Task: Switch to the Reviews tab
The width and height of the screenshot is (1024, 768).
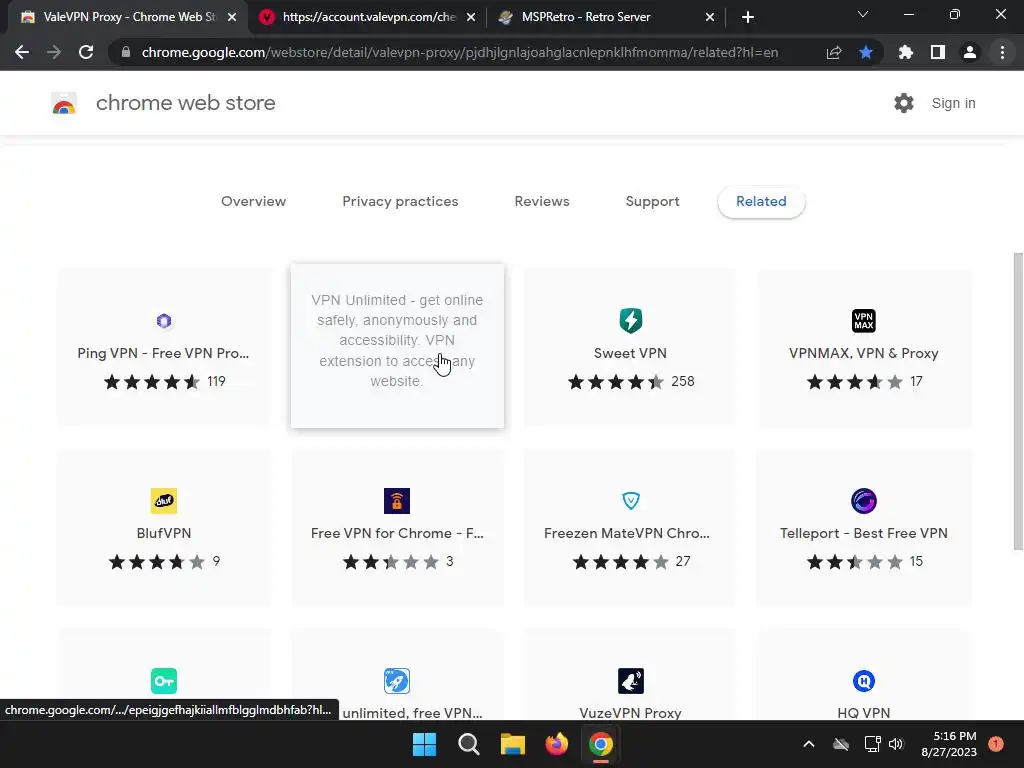Action: pyautogui.click(x=542, y=201)
